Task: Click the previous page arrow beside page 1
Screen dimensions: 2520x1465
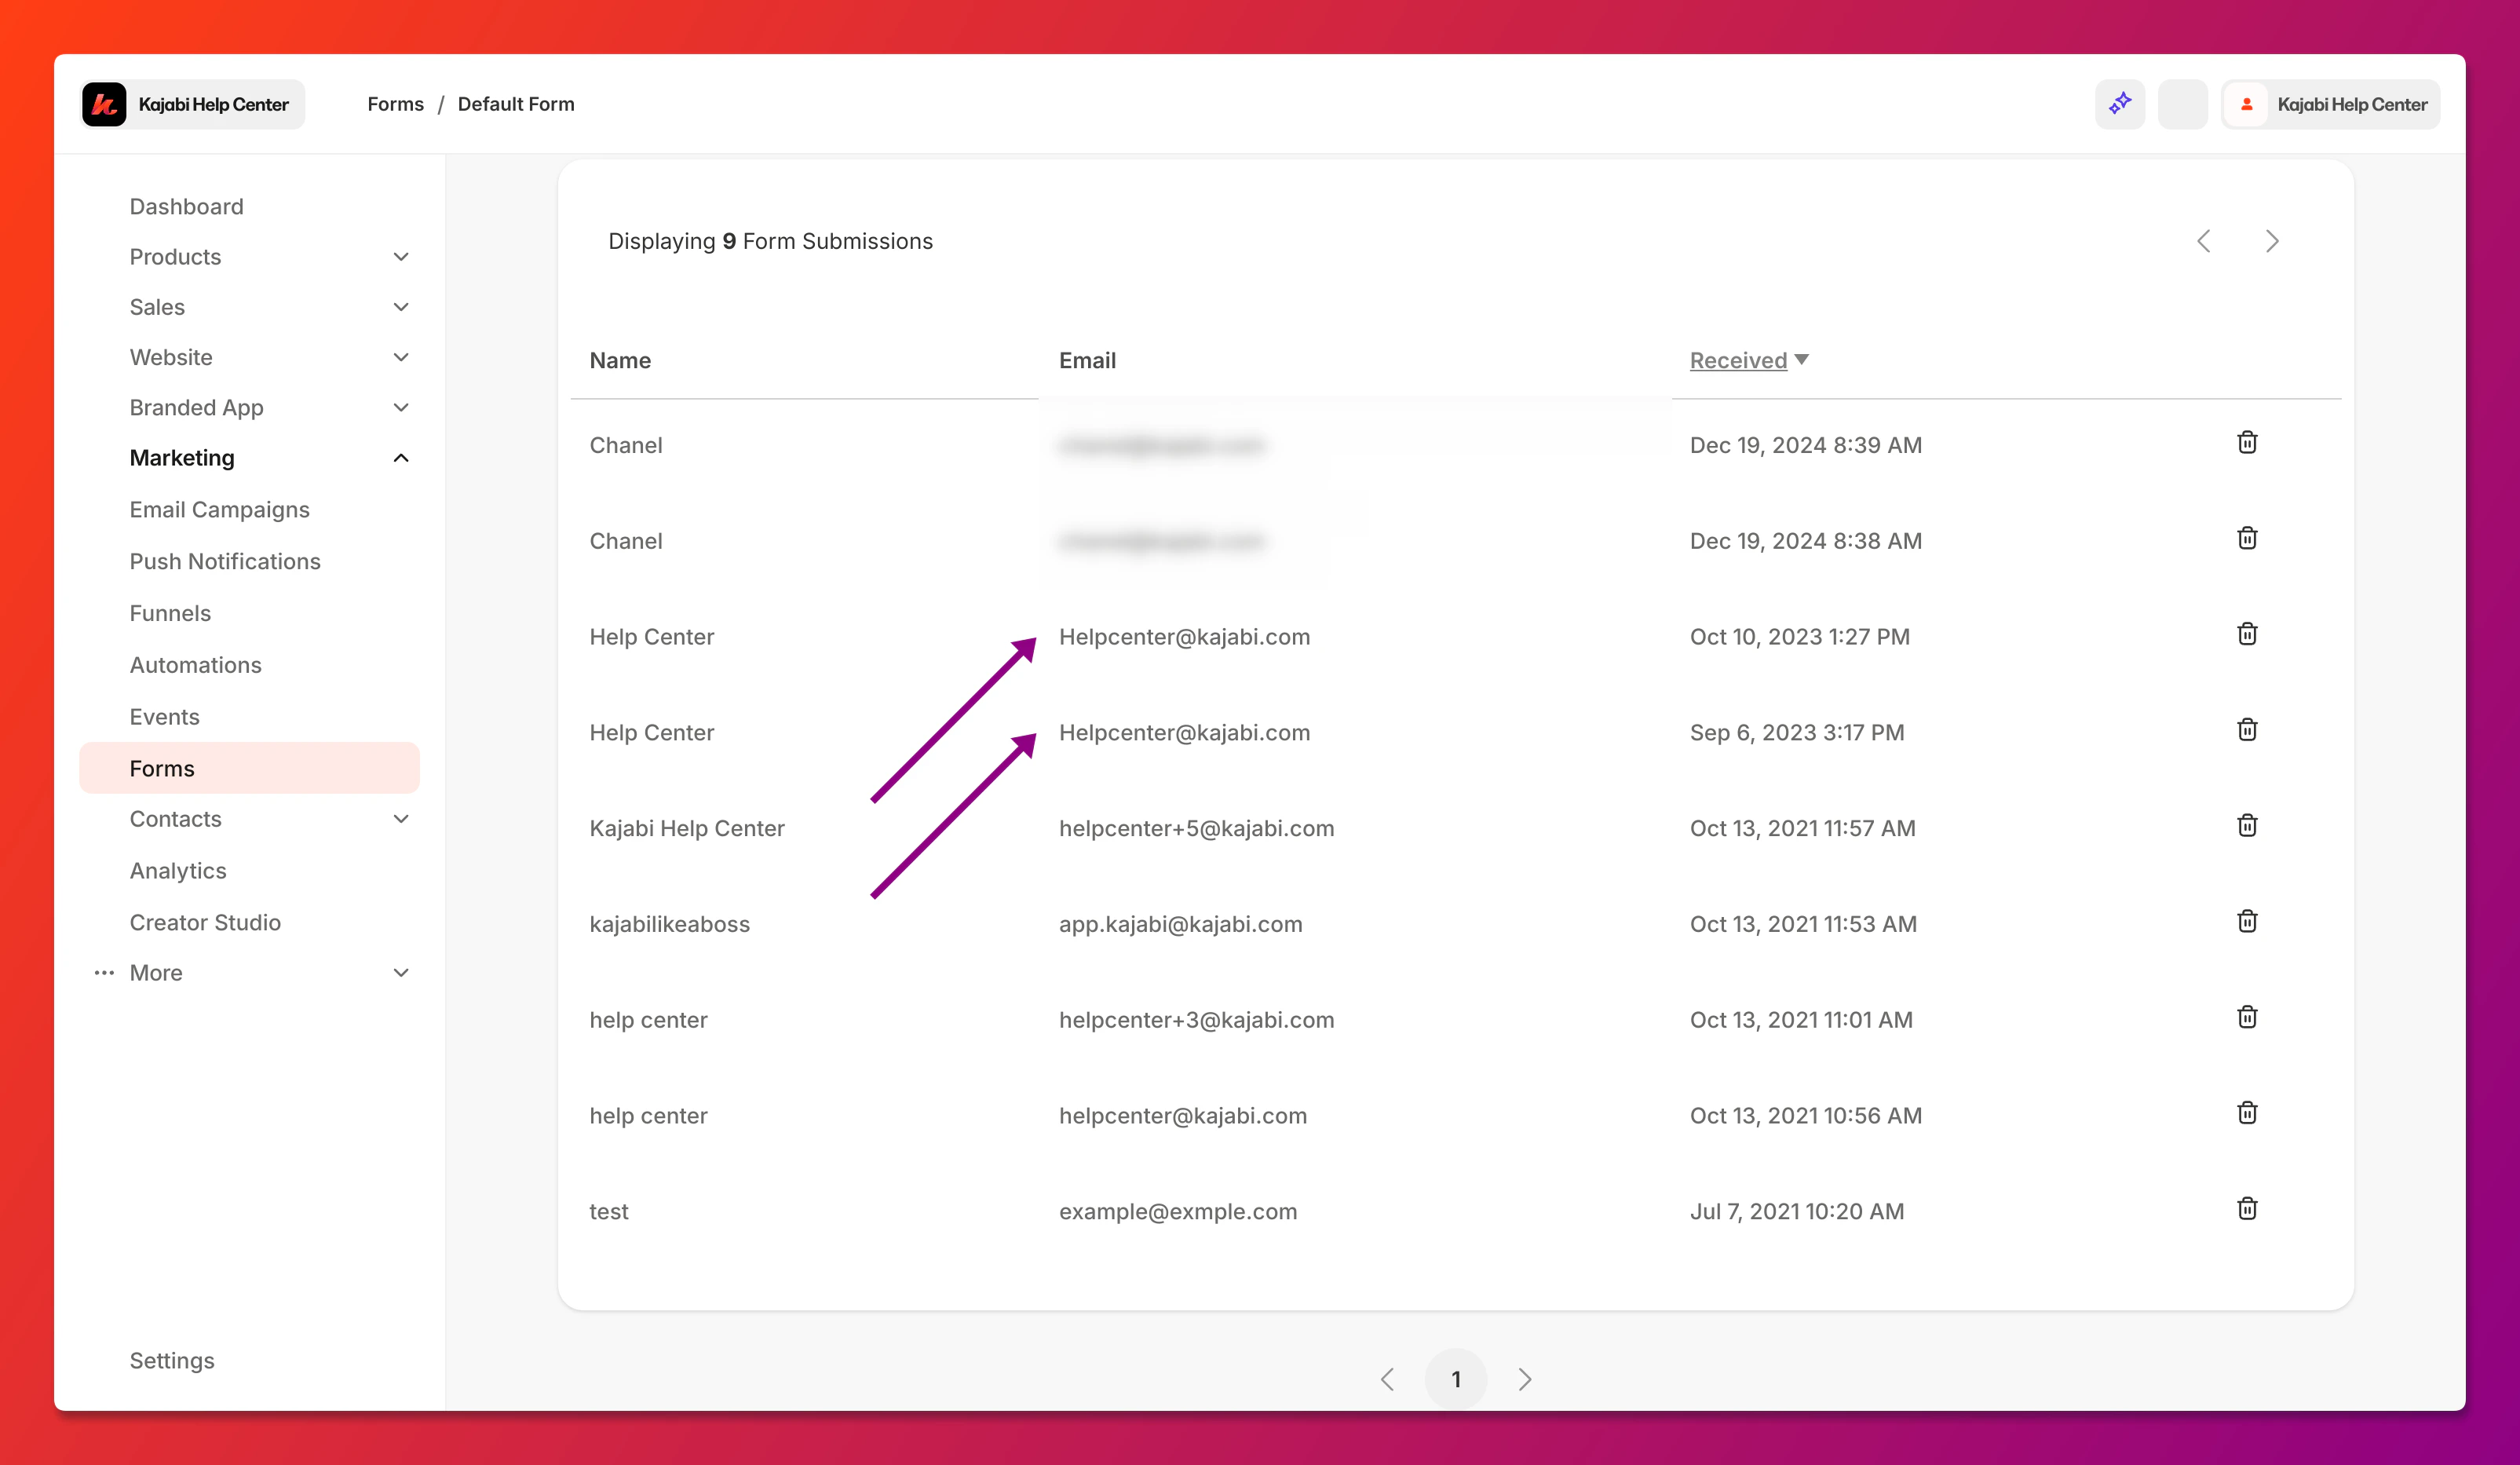Action: point(1387,1380)
